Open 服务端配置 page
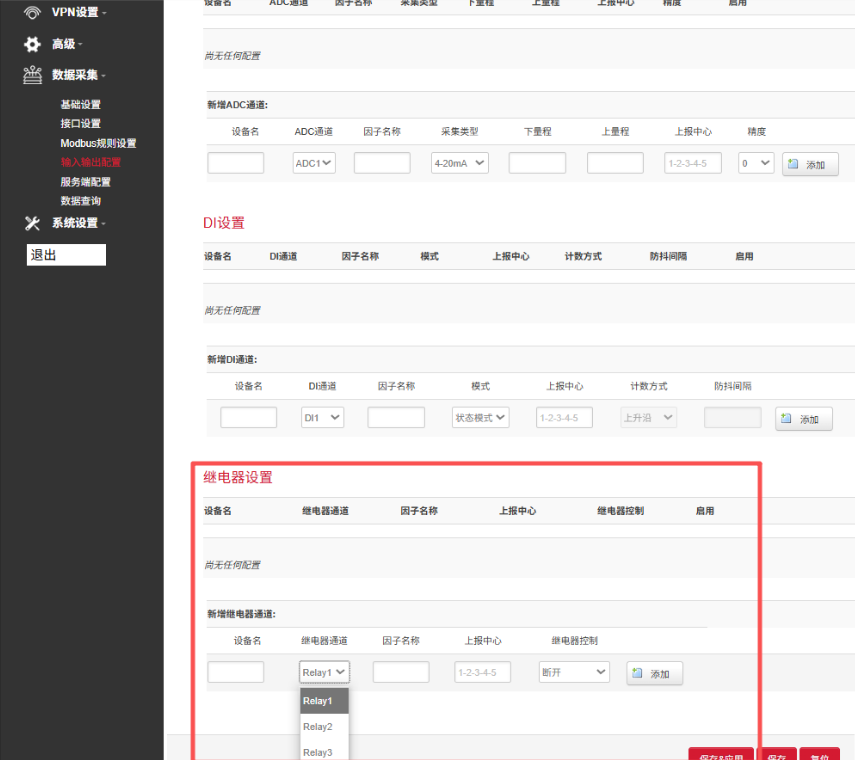This screenshot has height=760, width=855. pos(86,182)
